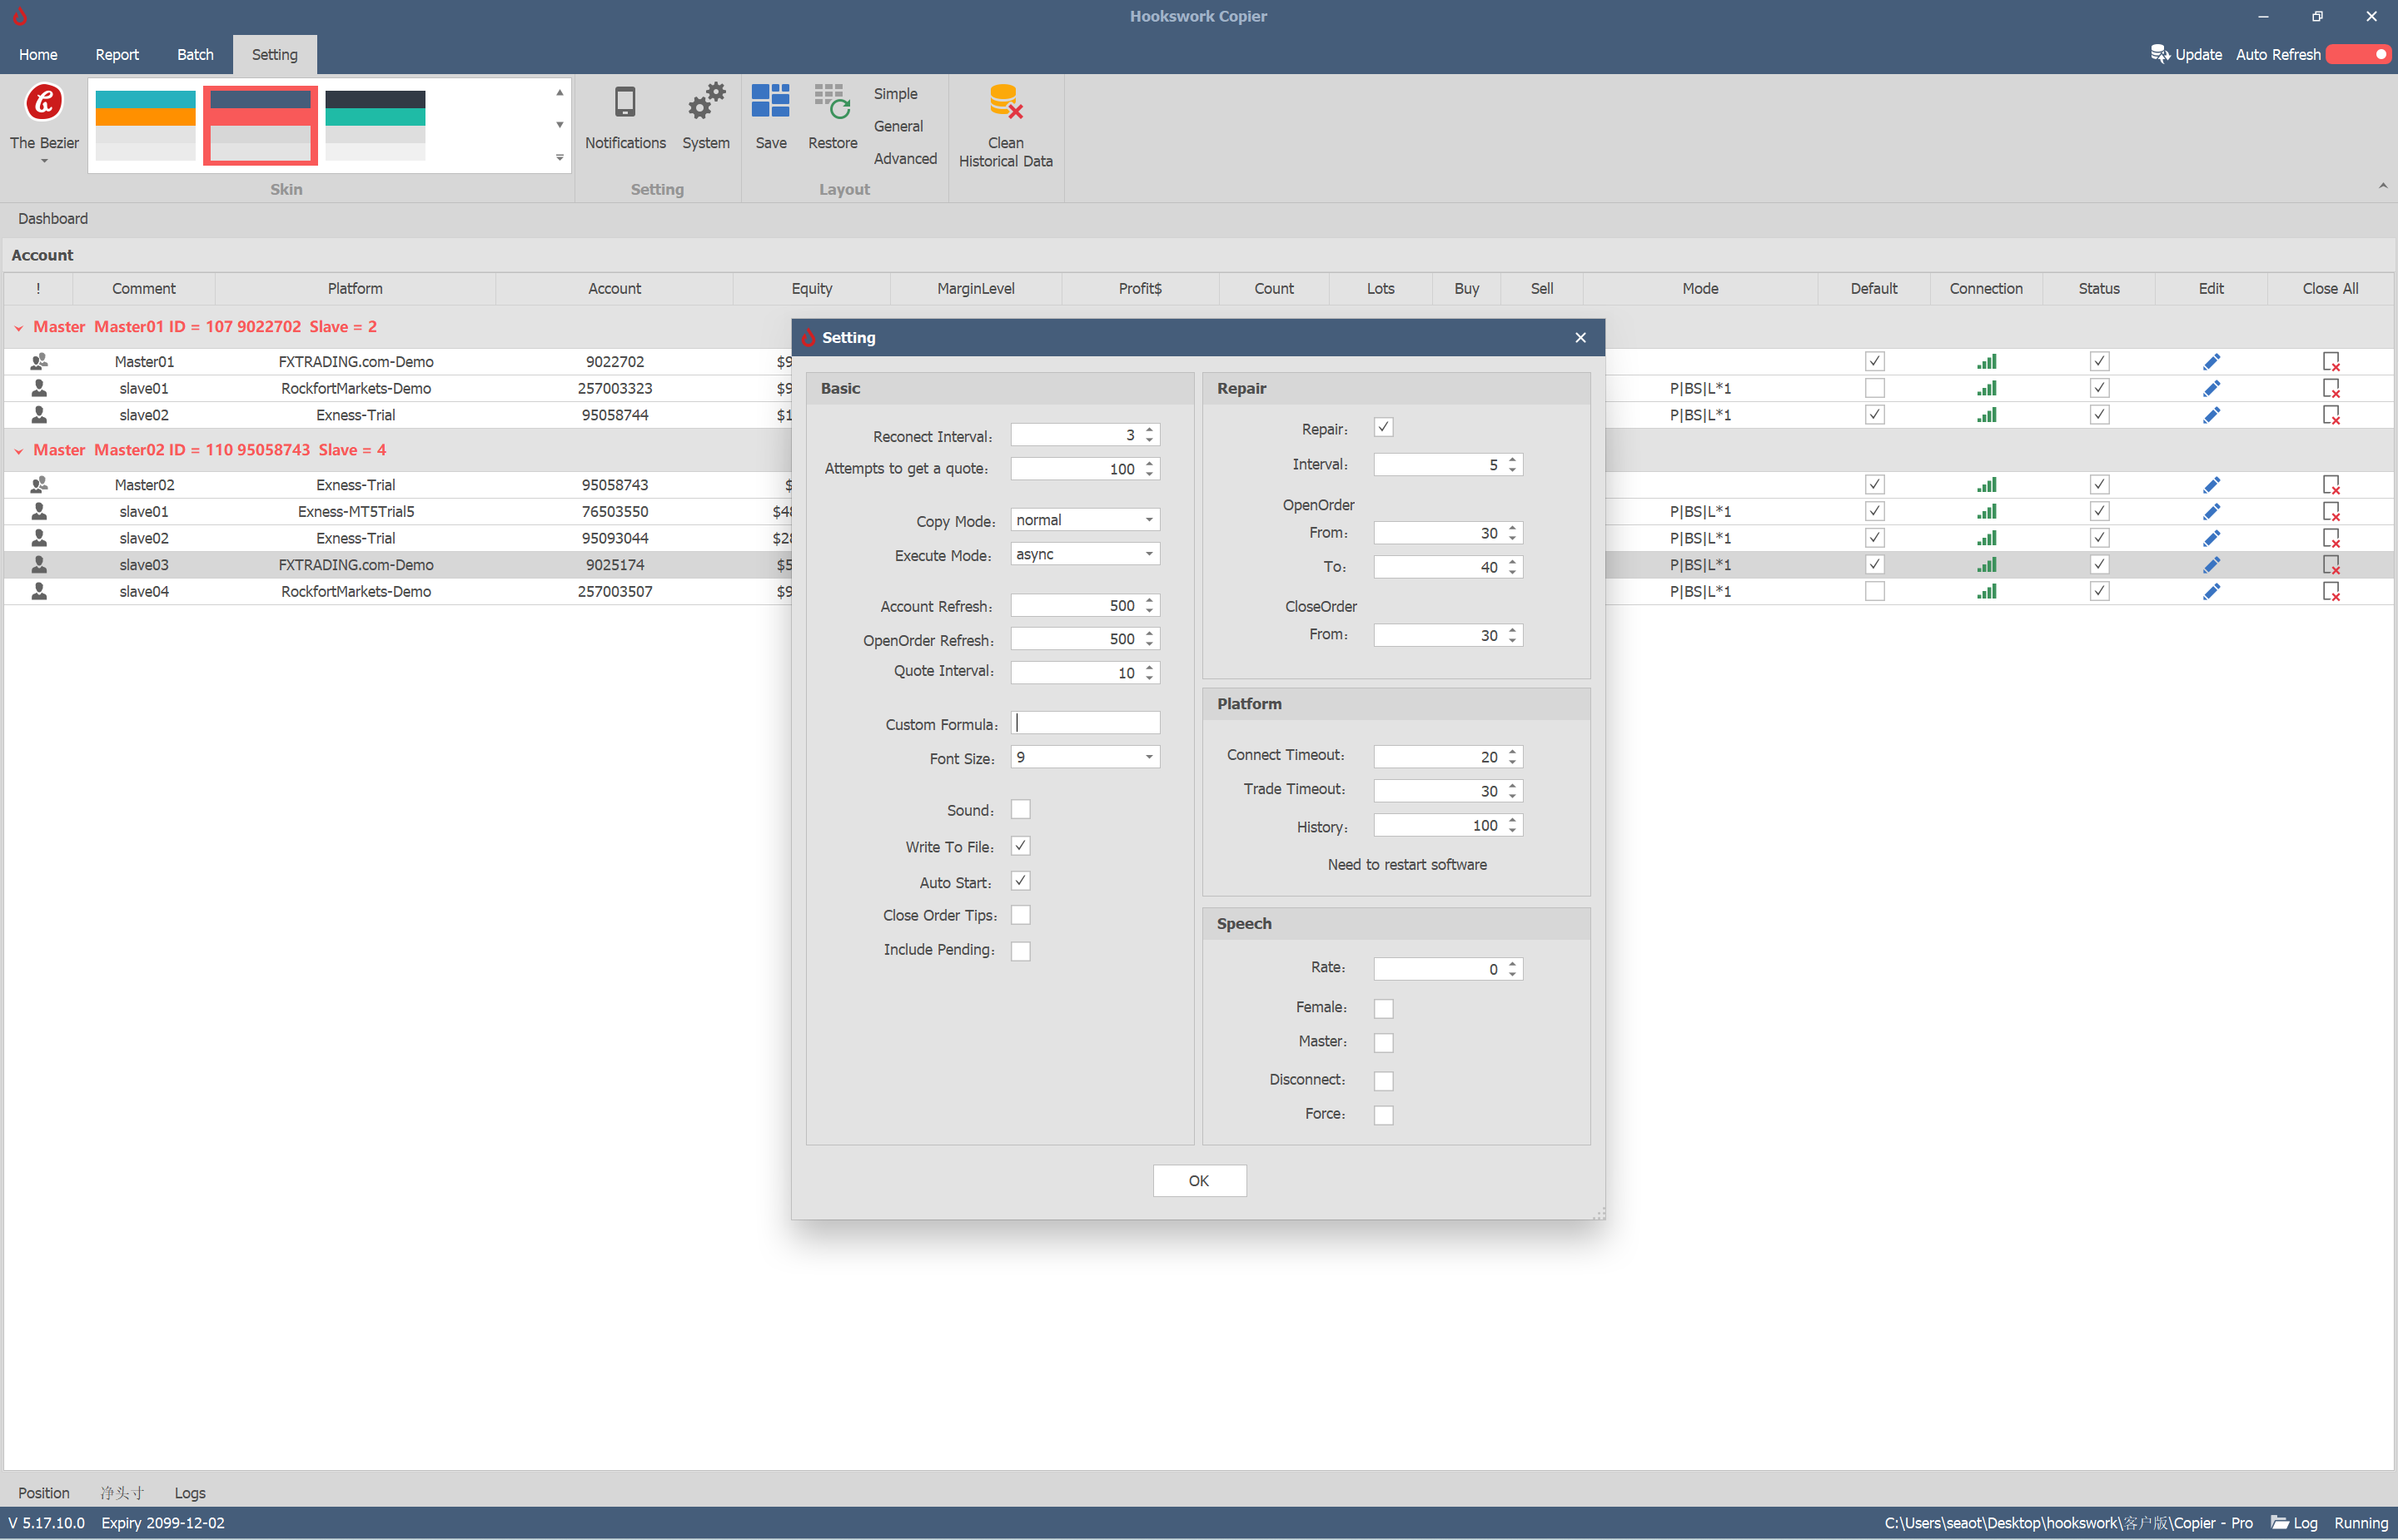Select the teal and orange skin swatch
The image size is (2398, 1540).
click(145, 125)
